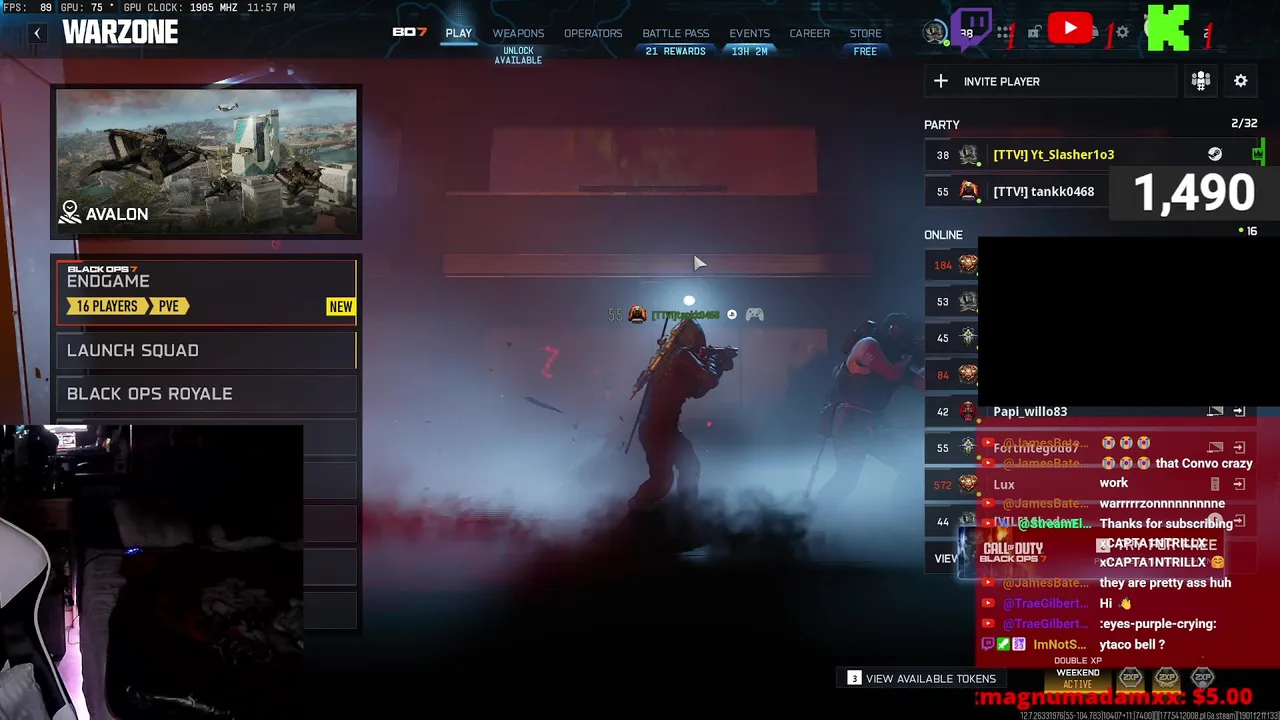The height and width of the screenshot is (720, 1280).
Task: Click the ONLINE section header
Action: coord(943,235)
